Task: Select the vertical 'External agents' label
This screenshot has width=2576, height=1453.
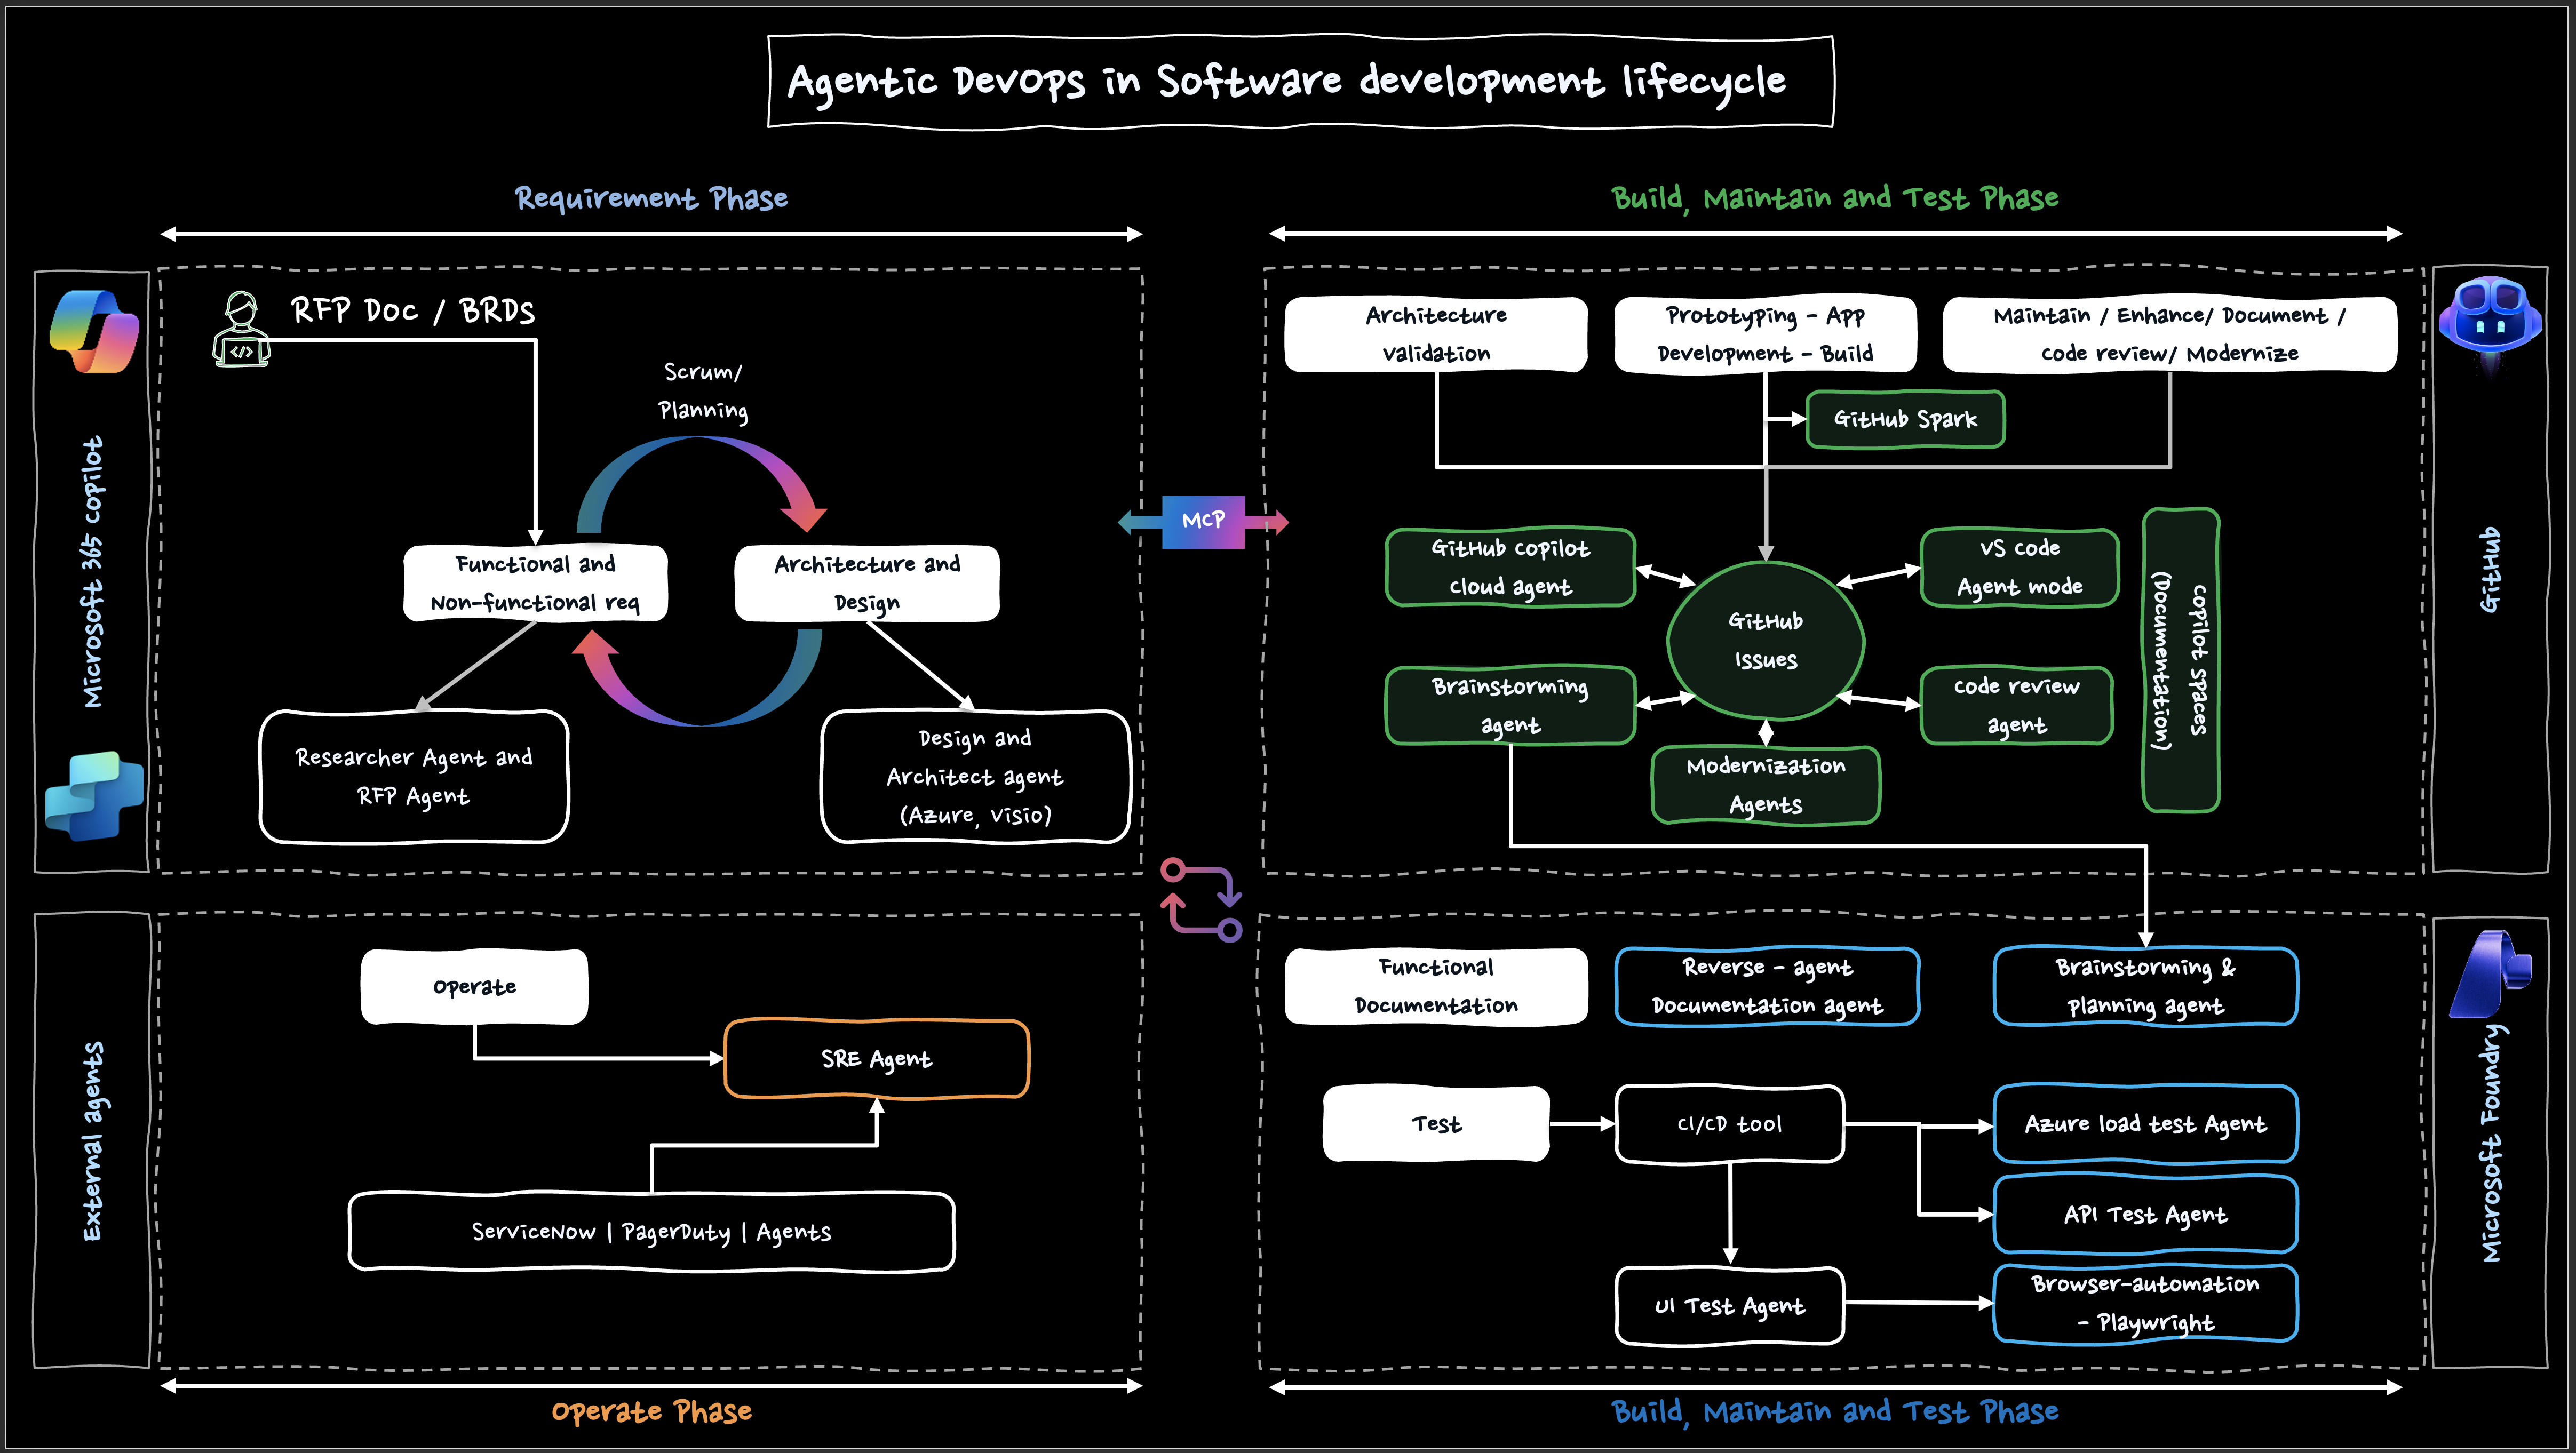Action: (x=93, y=1141)
